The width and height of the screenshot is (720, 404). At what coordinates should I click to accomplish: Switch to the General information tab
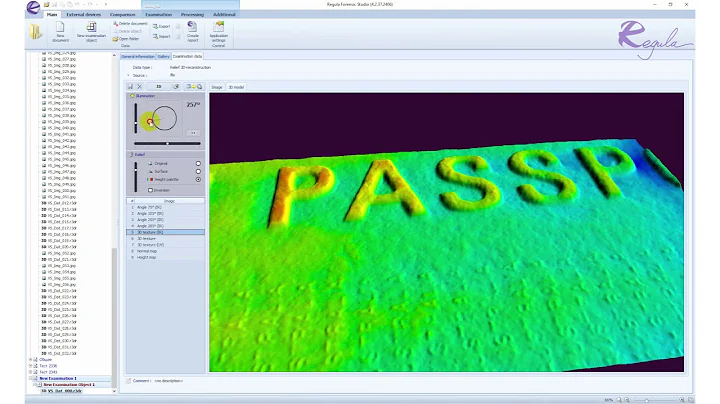tap(138, 56)
